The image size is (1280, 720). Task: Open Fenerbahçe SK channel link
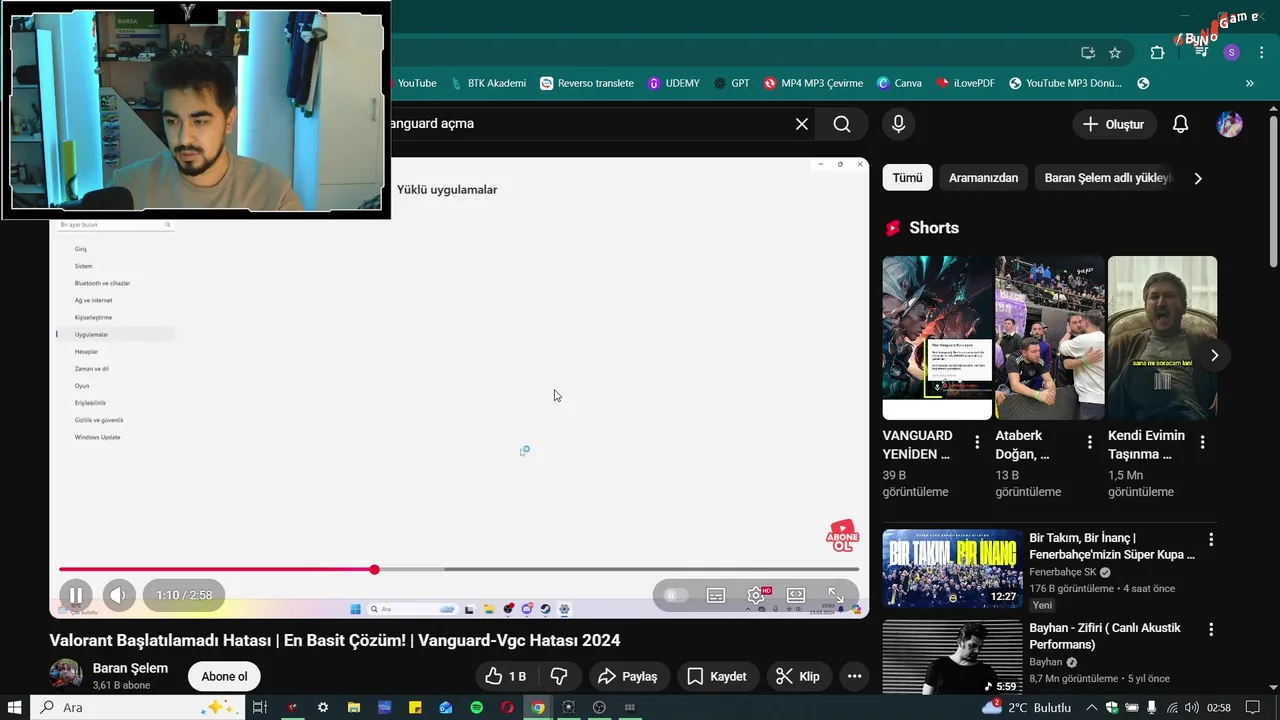1063,572
